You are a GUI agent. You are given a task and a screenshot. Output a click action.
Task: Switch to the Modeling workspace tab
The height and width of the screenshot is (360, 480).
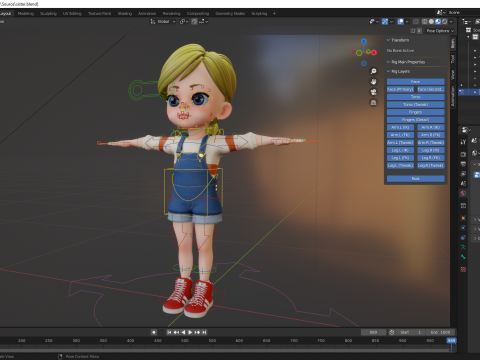click(26, 13)
